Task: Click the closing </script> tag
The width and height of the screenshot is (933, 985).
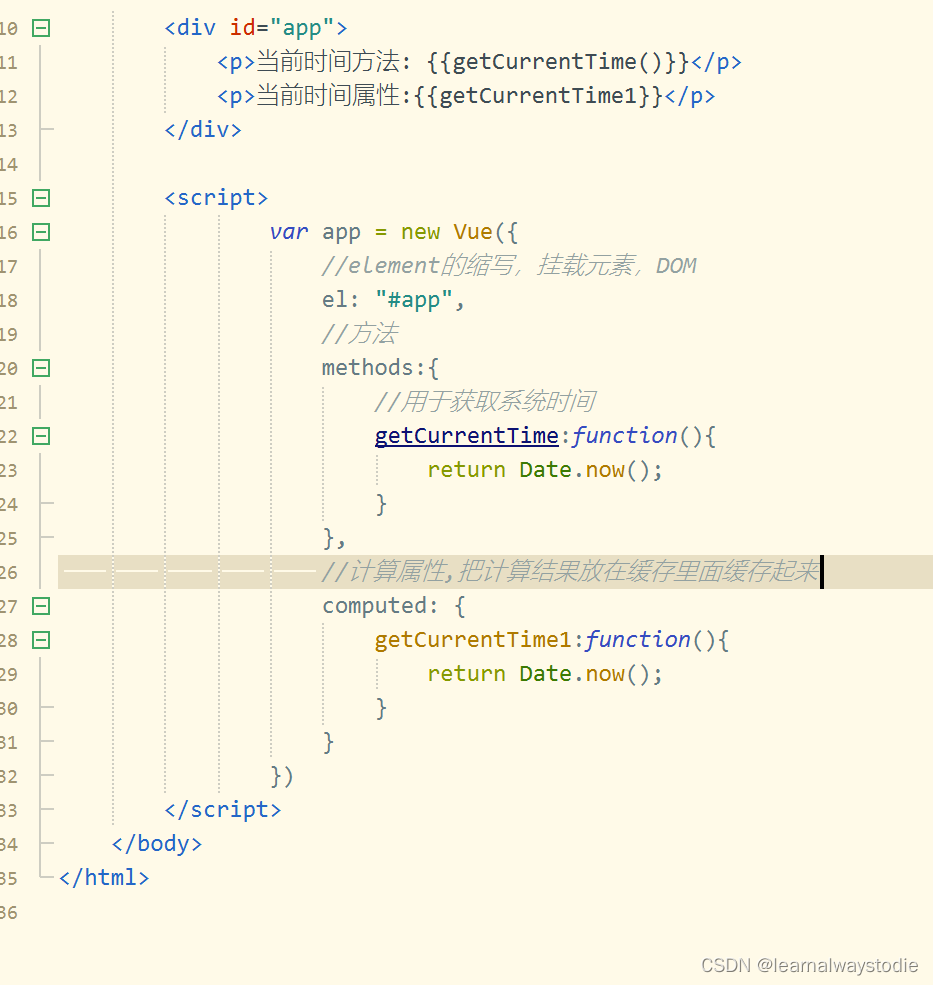Action: click(222, 810)
